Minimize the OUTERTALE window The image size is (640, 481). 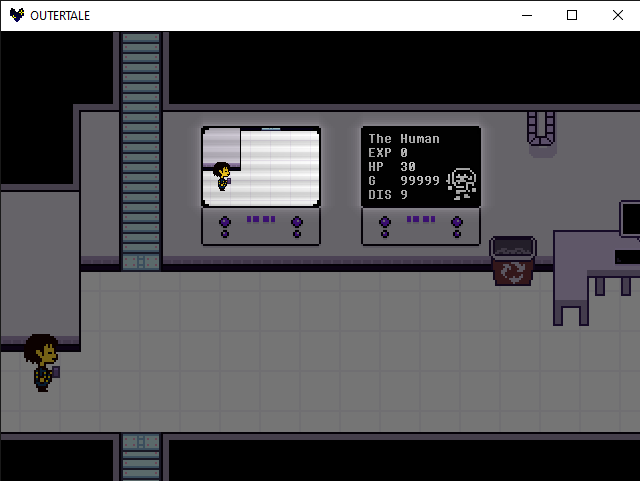(x=527, y=16)
